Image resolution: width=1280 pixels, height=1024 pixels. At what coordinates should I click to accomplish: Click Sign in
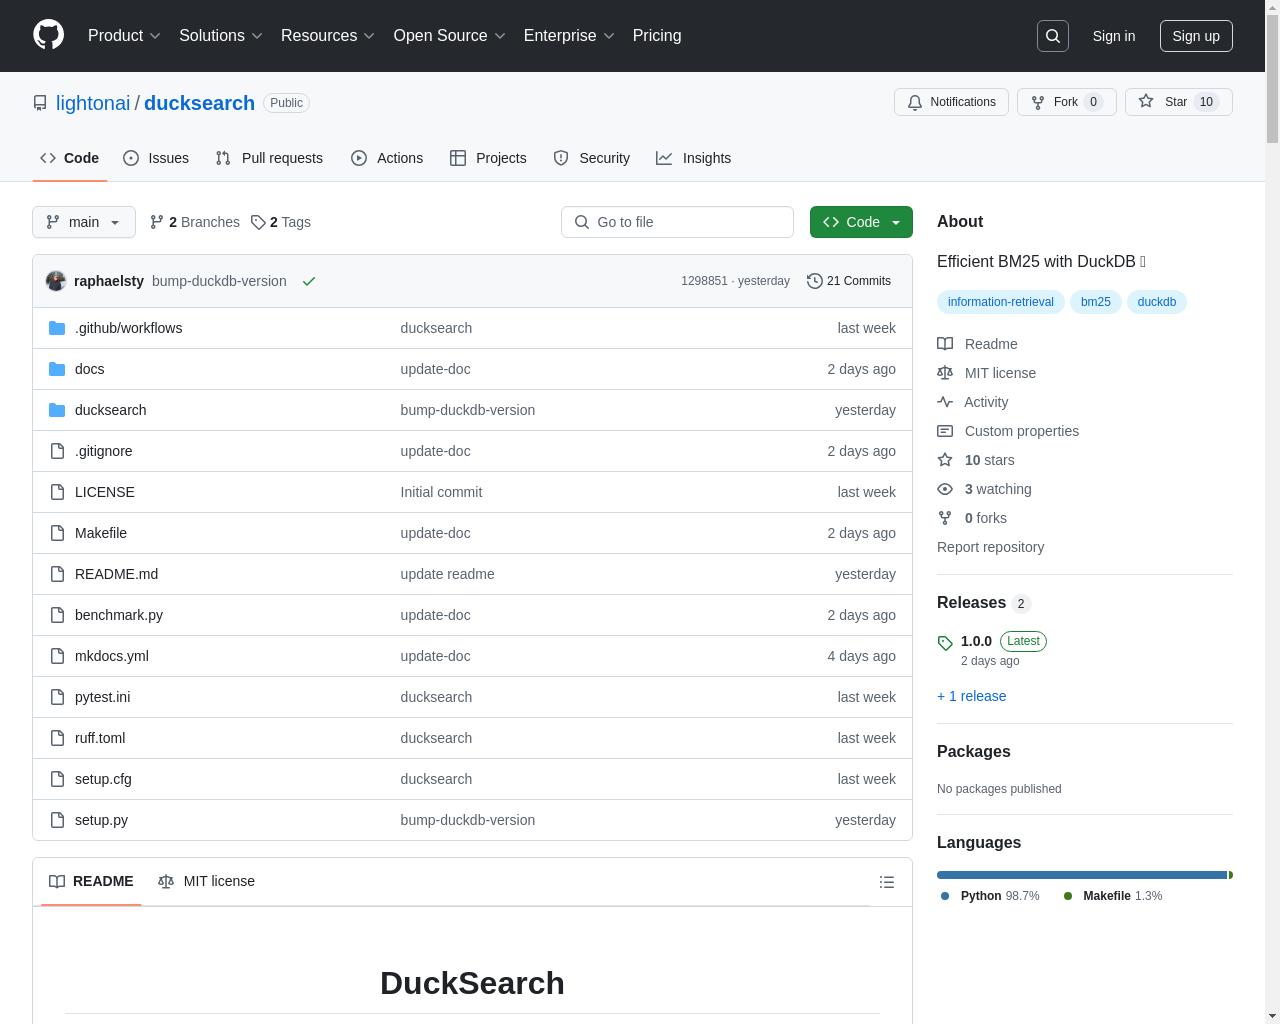click(1113, 36)
